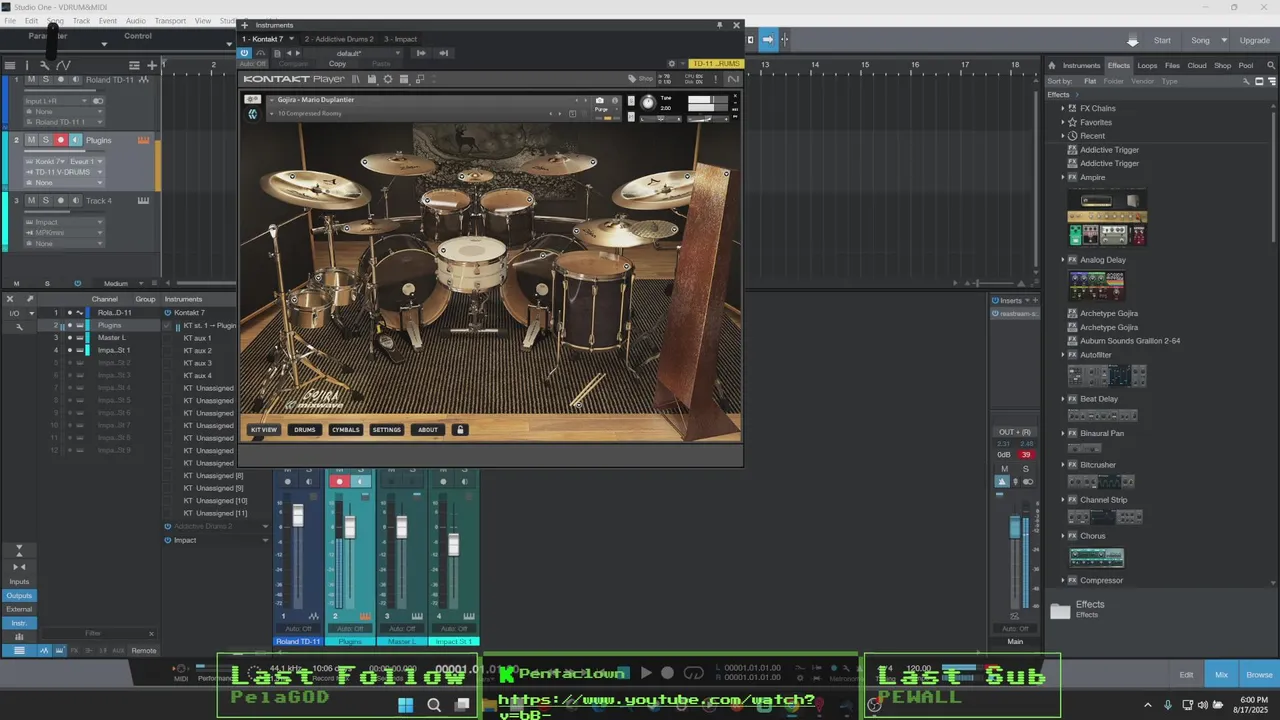Mute Track 4
Viewport: 1280px width, 720px height.
click(x=31, y=200)
